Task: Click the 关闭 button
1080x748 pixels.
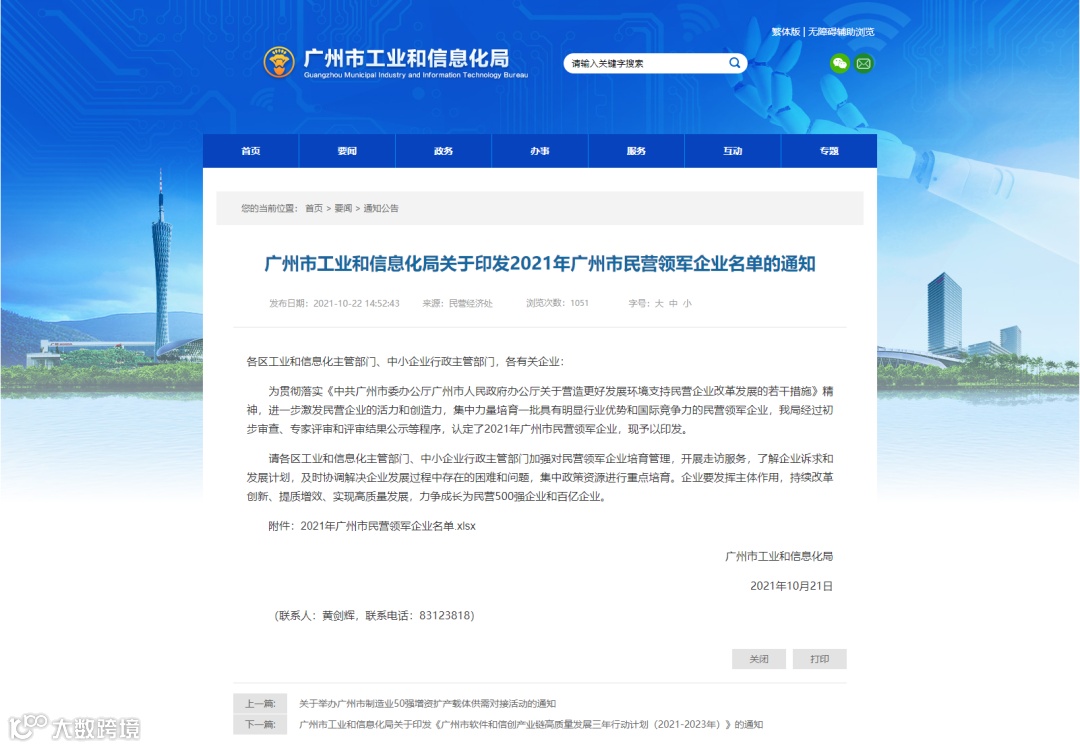Action: [x=759, y=659]
